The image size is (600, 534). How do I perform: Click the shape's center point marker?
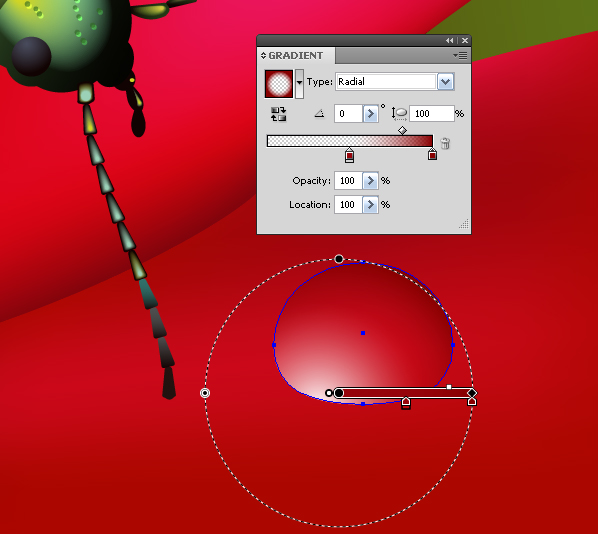click(x=363, y=333)
